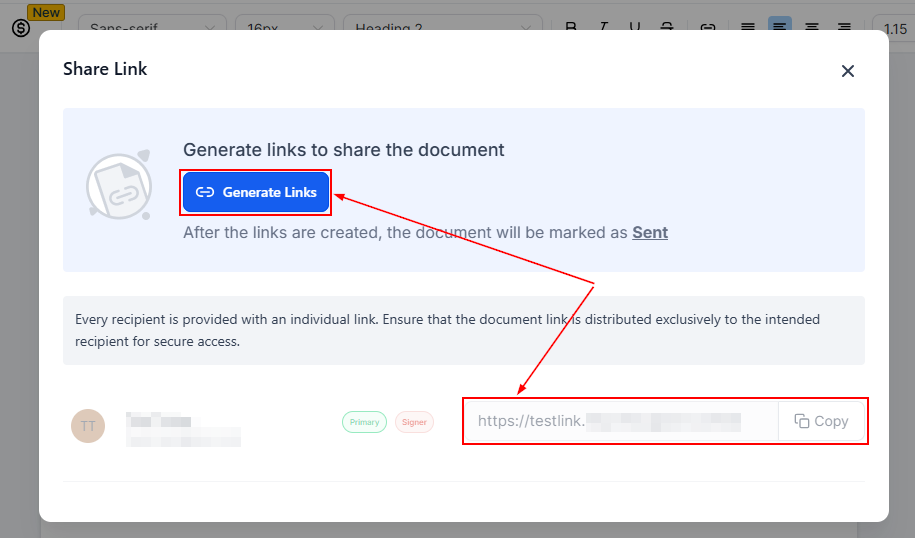Click the pink Signer badge
The image size is (915, 538).
414,422
